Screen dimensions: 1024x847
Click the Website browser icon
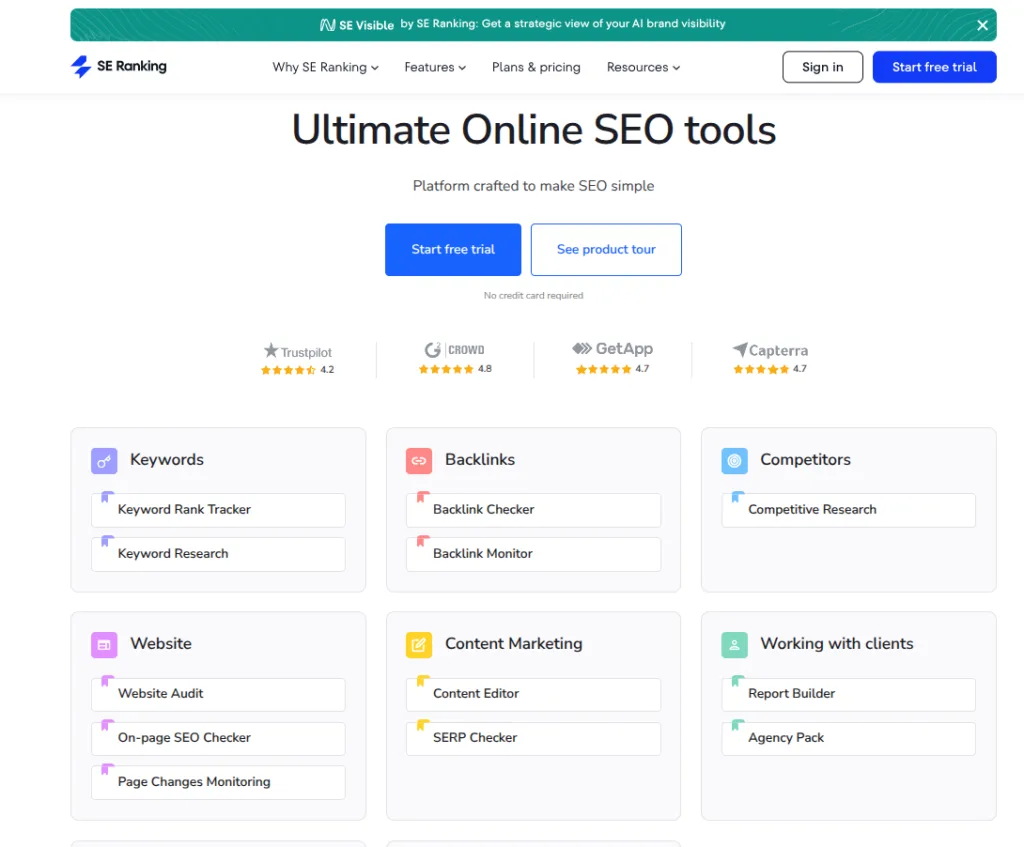pos(104,644)
